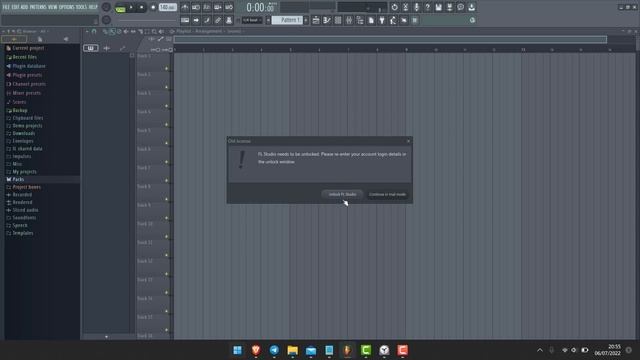
Task: Open the OPTIONS menu
Action: click(67, 7)
